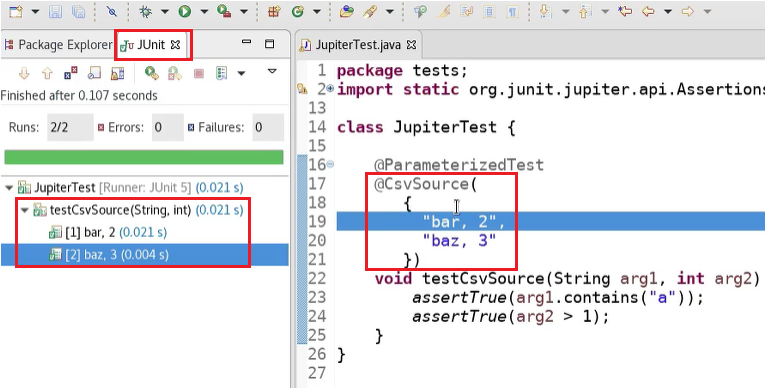Select test result [1] bar, 2
Image resolution: width=765 pixels, height=388 pixels.
click(108, 232)
